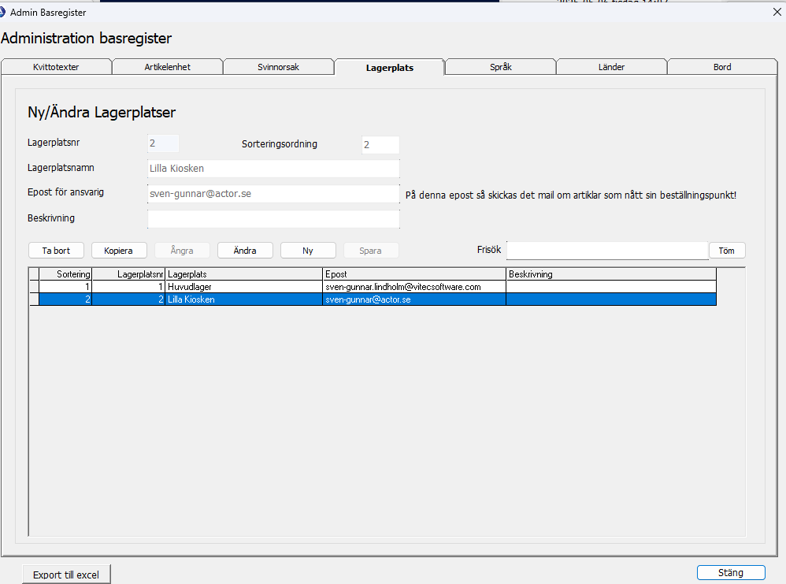
Task: Click the empty Beskrivning field
Action: [273, 219]
